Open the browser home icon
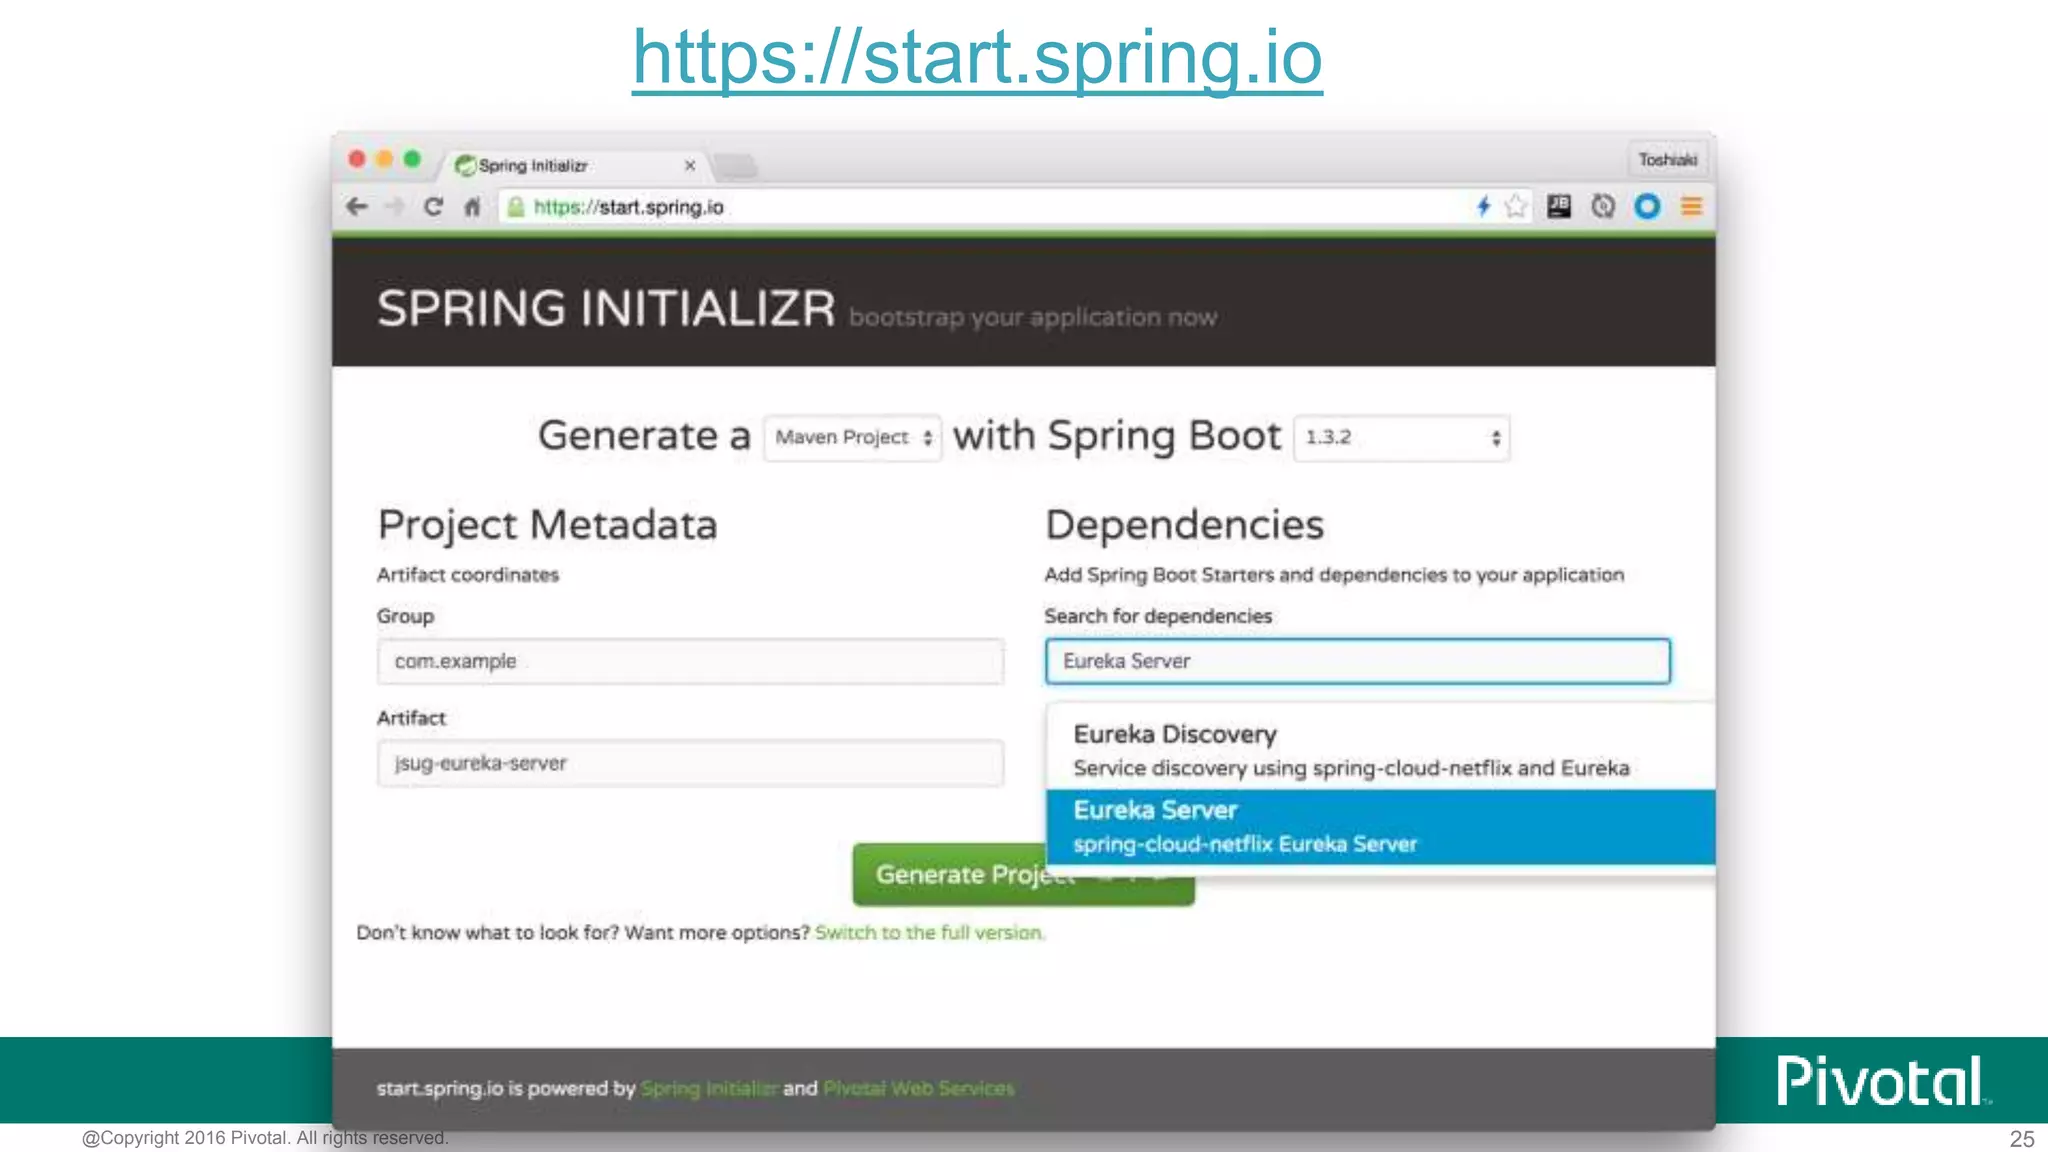 coord(472,207)
